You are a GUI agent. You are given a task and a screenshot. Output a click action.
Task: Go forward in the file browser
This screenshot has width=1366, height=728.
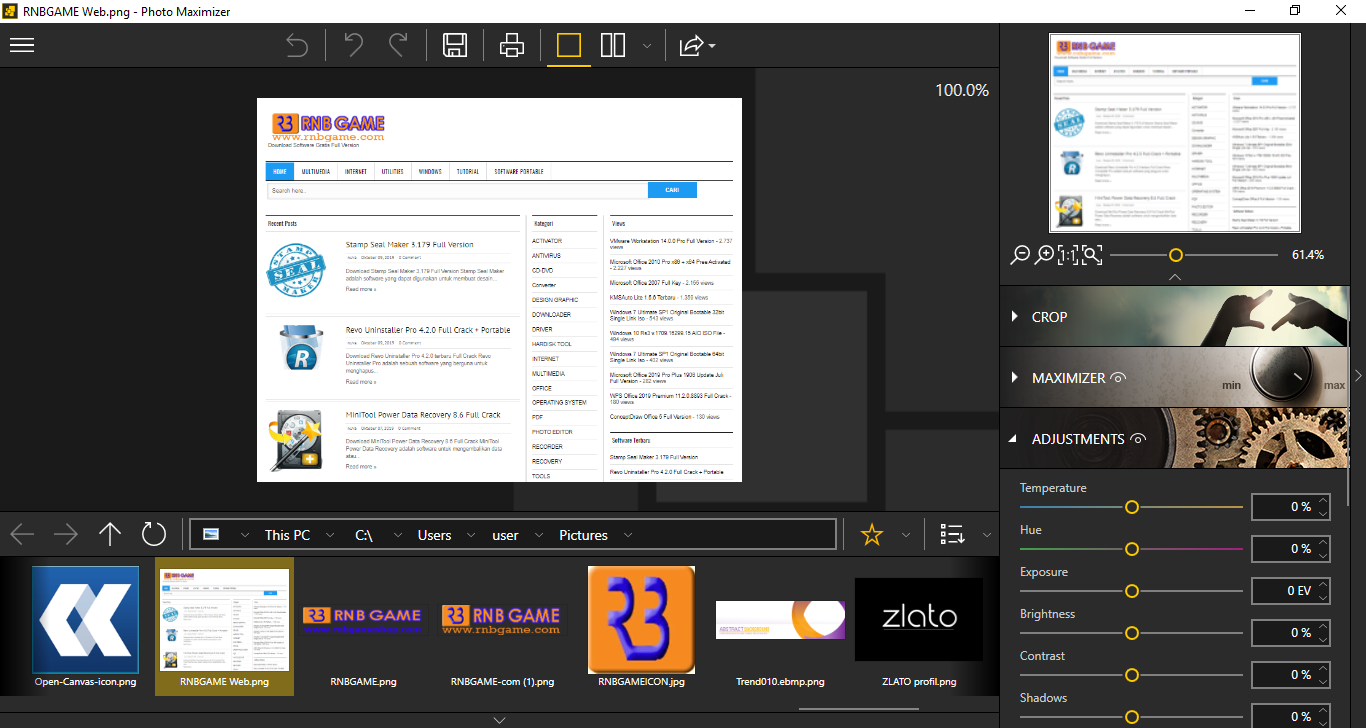point(66,535)
